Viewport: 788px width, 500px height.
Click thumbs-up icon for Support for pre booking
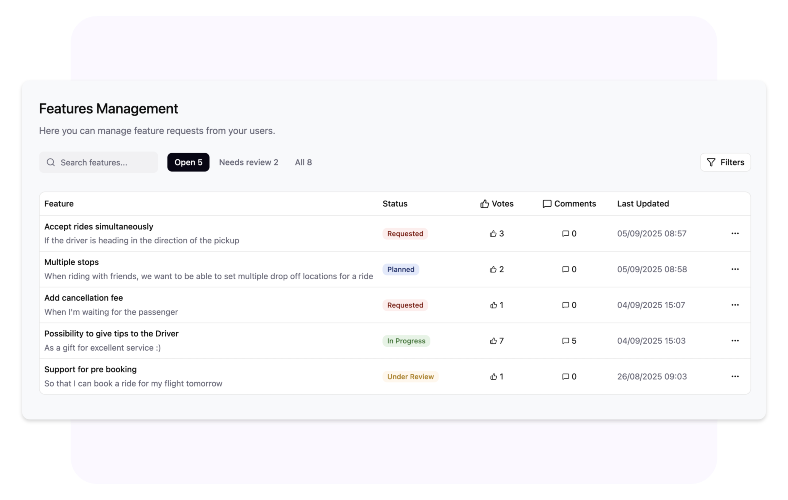[493, 376]
